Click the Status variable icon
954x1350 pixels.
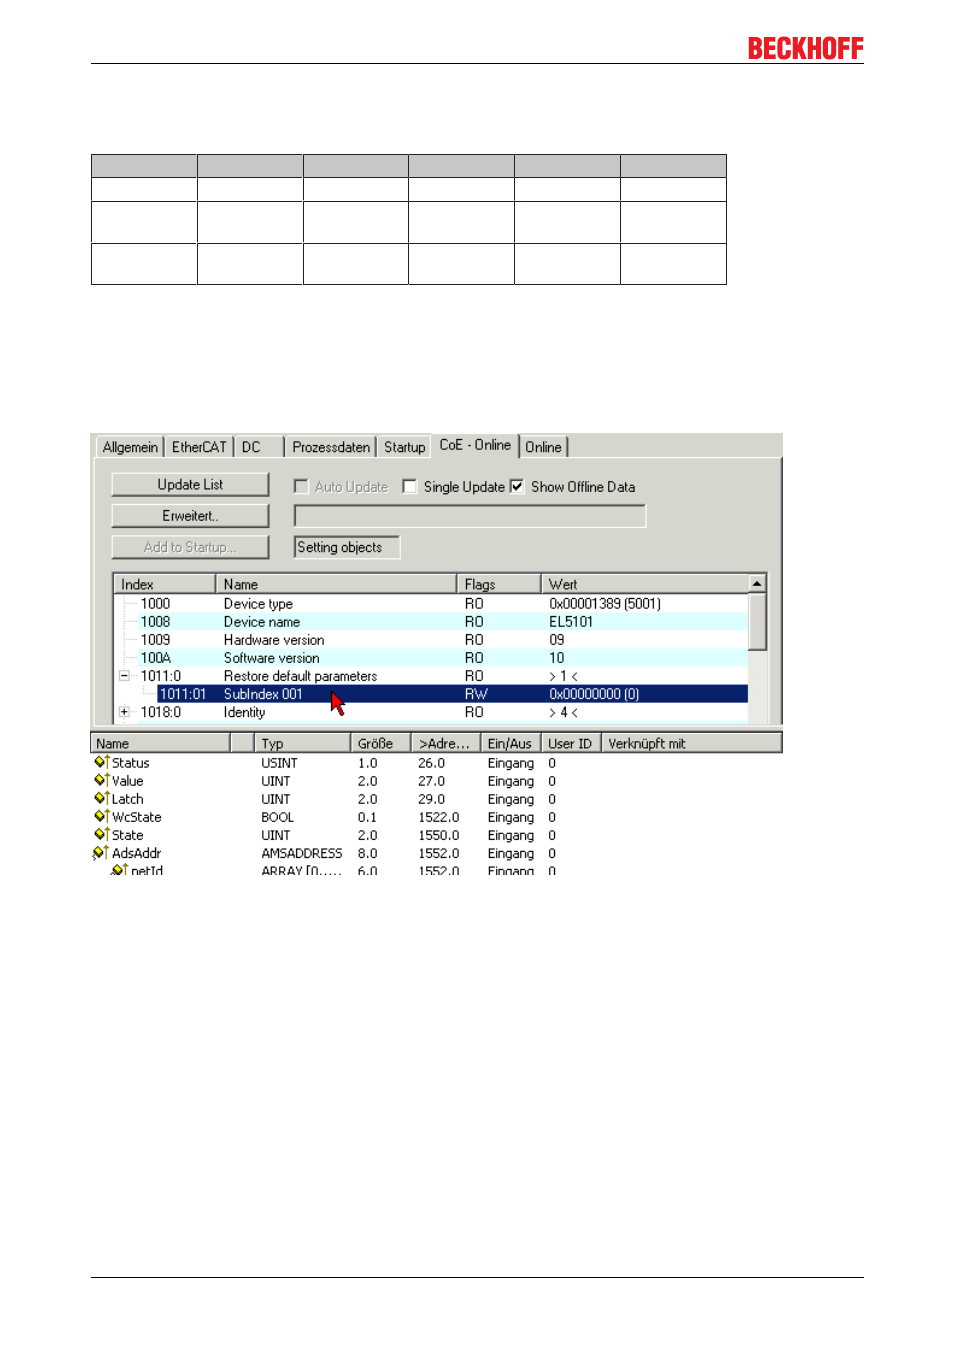(x=101, y=762)
